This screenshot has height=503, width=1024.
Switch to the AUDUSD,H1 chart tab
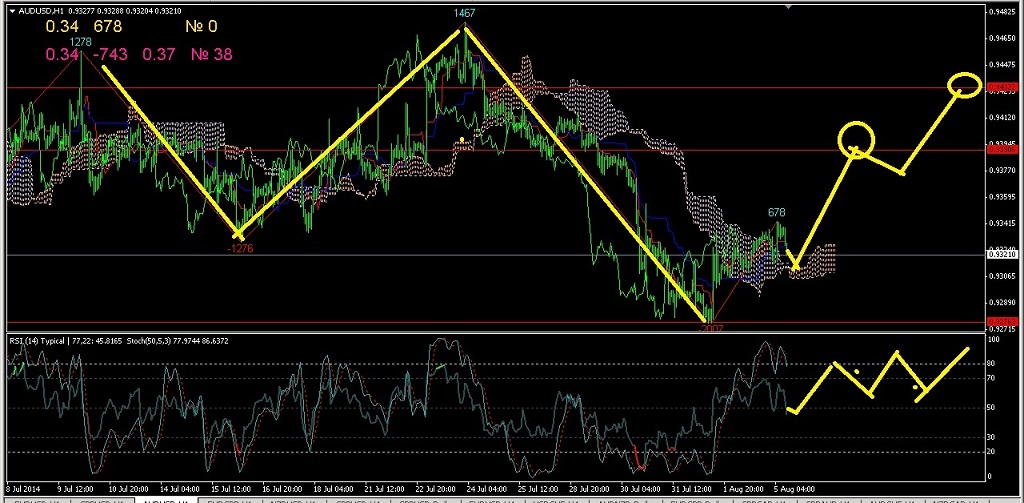coord(166,499)
